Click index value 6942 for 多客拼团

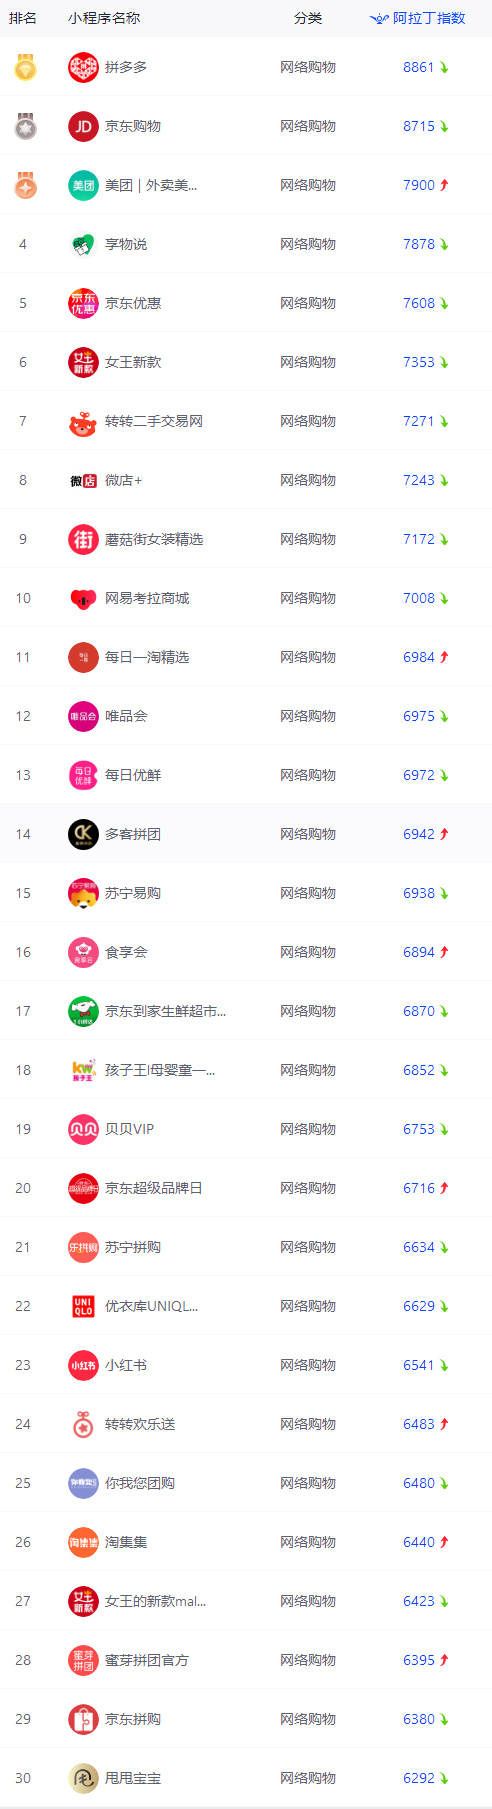click(419, 834)
